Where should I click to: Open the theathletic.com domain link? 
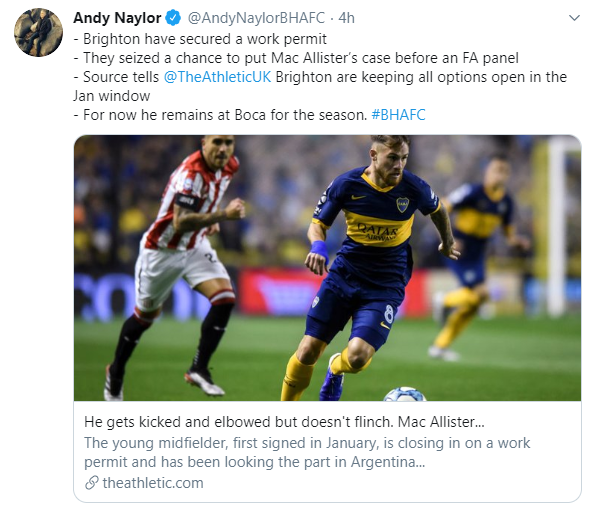pyautogui.click(x=153, y=483)
